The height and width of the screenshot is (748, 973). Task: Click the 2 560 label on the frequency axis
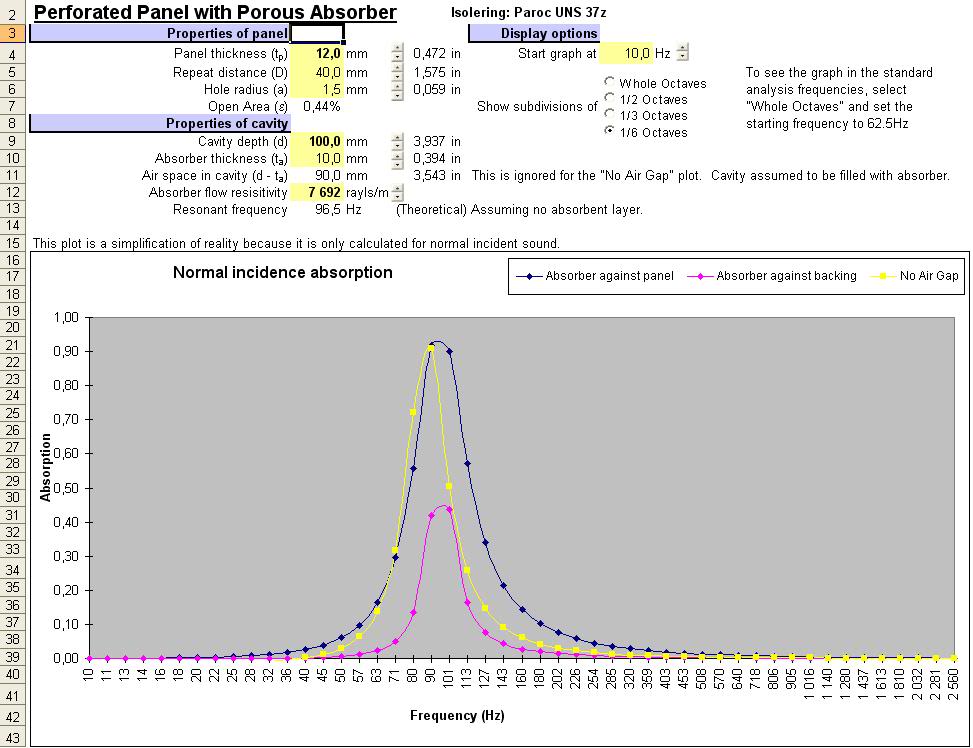coord(954,684)
